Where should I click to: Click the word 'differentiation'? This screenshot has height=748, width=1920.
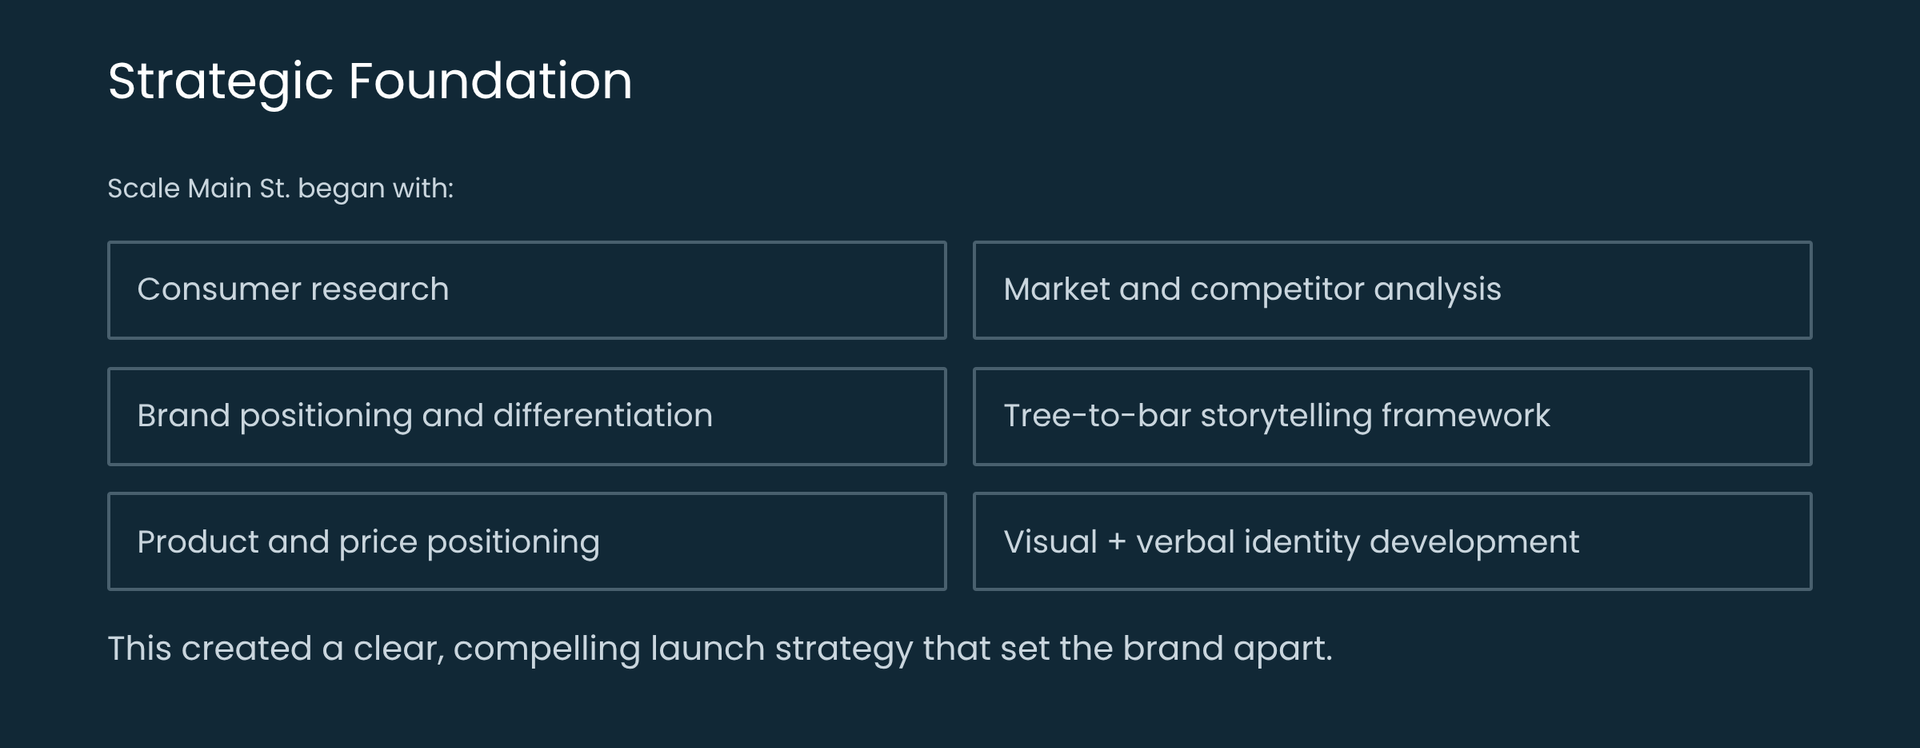(x=602, y=416)
